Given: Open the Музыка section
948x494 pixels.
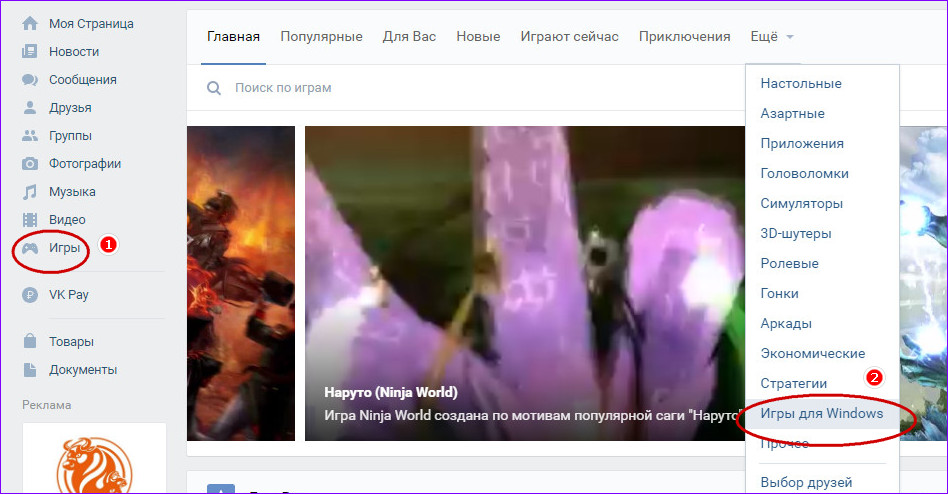Looking at the screenshot, I should point(72,192).
